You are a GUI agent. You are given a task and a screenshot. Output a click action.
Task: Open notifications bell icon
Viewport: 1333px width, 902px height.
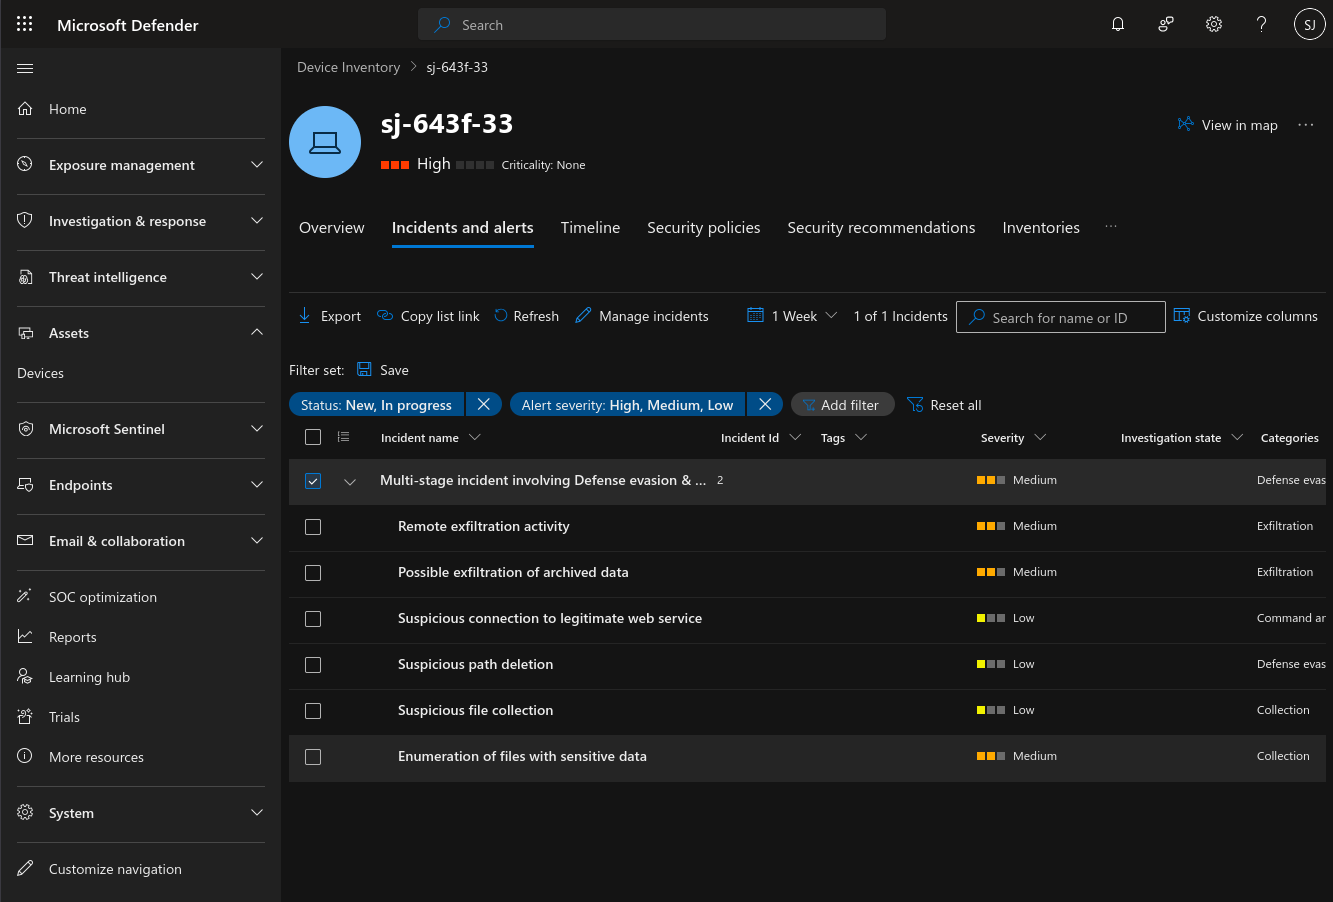pos(1118,25)
